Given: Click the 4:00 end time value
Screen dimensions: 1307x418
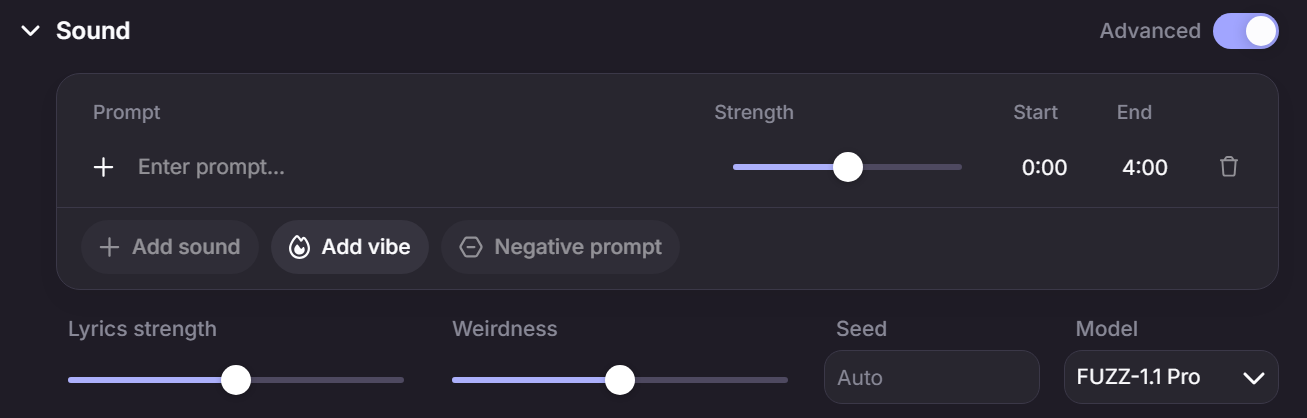Looking at the screenshot, I should tap(1145, 168).
